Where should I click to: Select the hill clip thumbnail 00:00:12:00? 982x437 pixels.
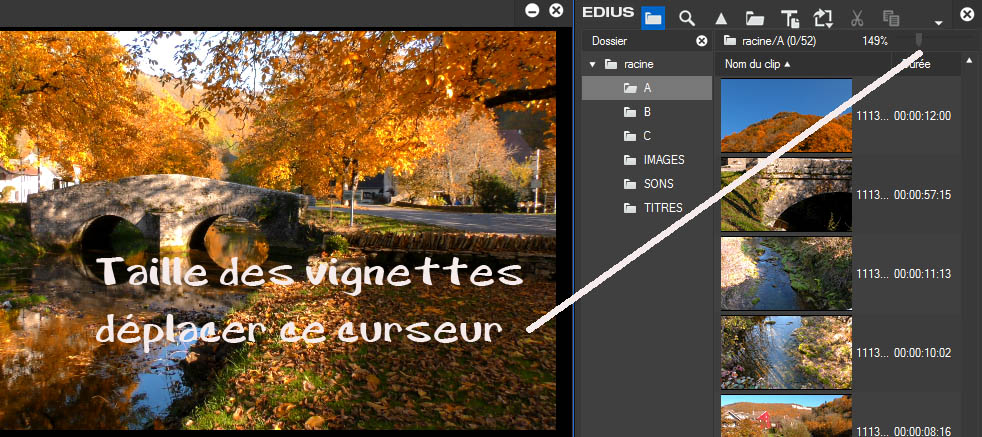tap(786, 115)
